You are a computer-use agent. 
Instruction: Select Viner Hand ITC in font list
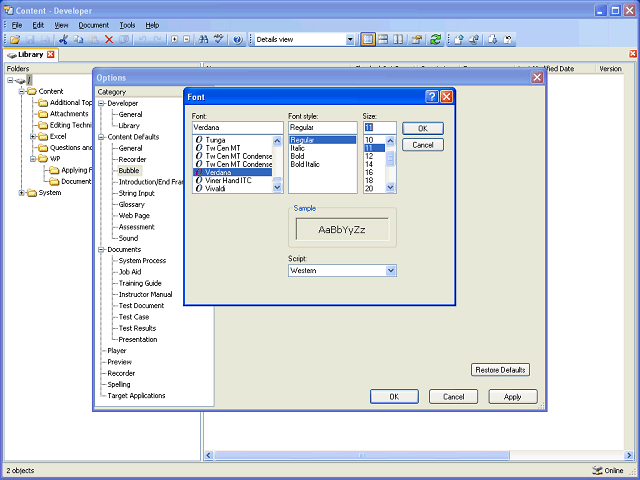(x=228, y=180)
